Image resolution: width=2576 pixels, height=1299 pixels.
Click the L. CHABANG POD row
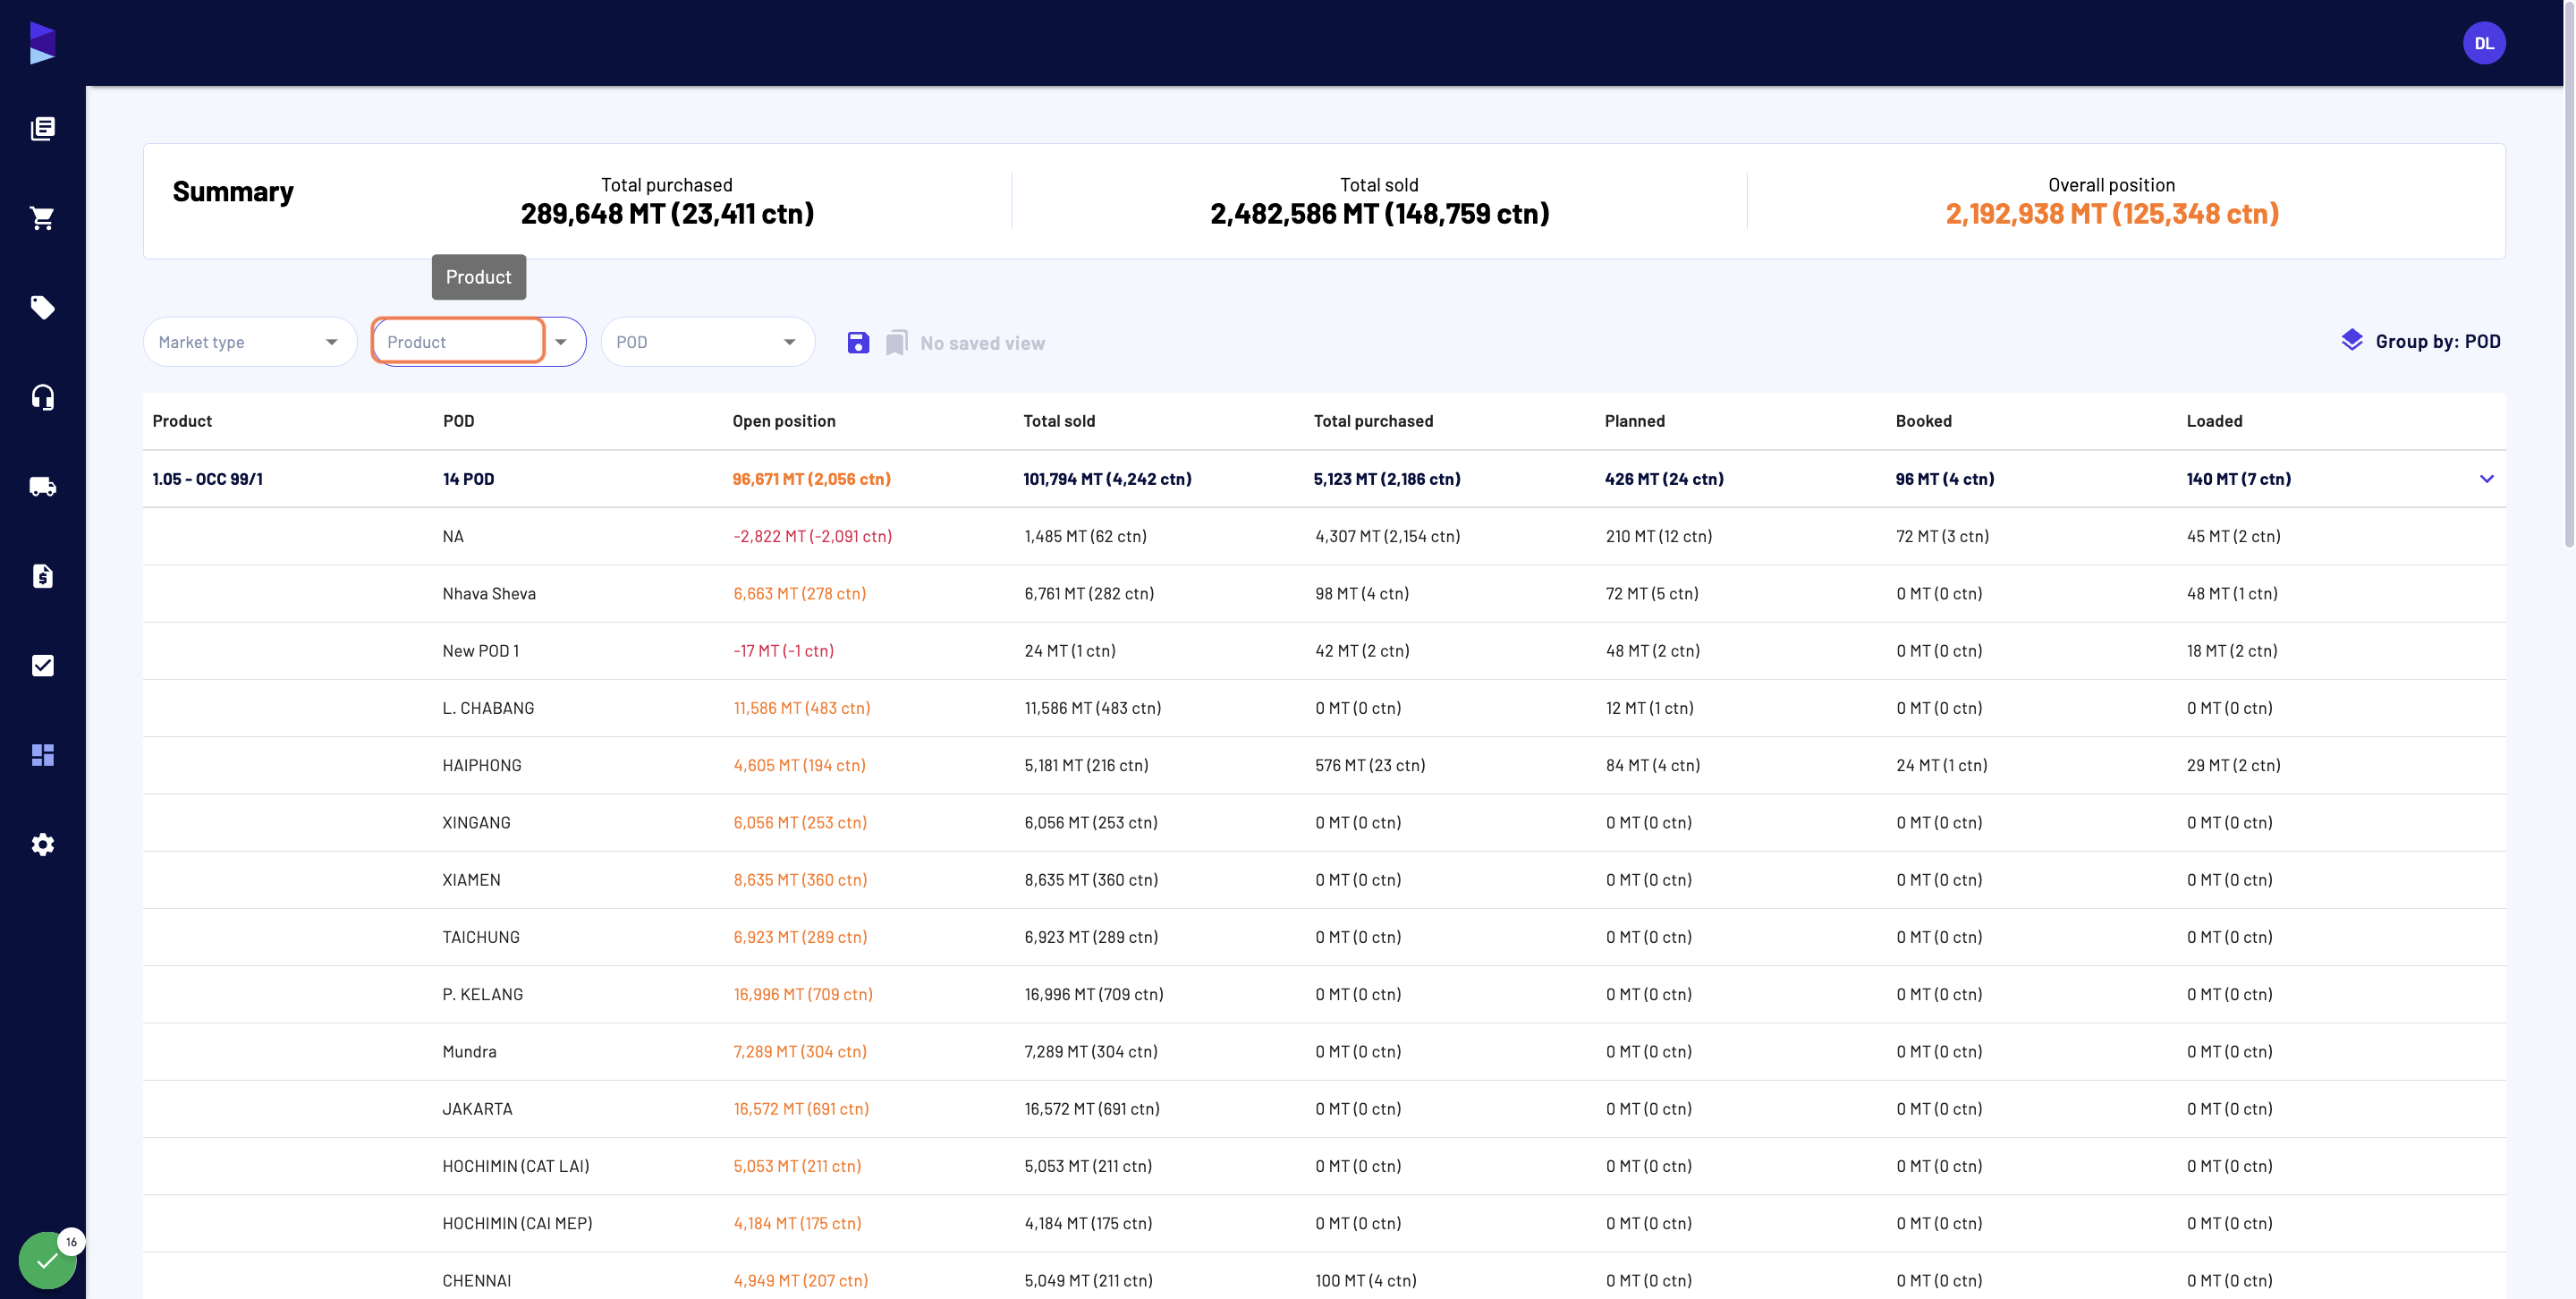click(1324, 708)
